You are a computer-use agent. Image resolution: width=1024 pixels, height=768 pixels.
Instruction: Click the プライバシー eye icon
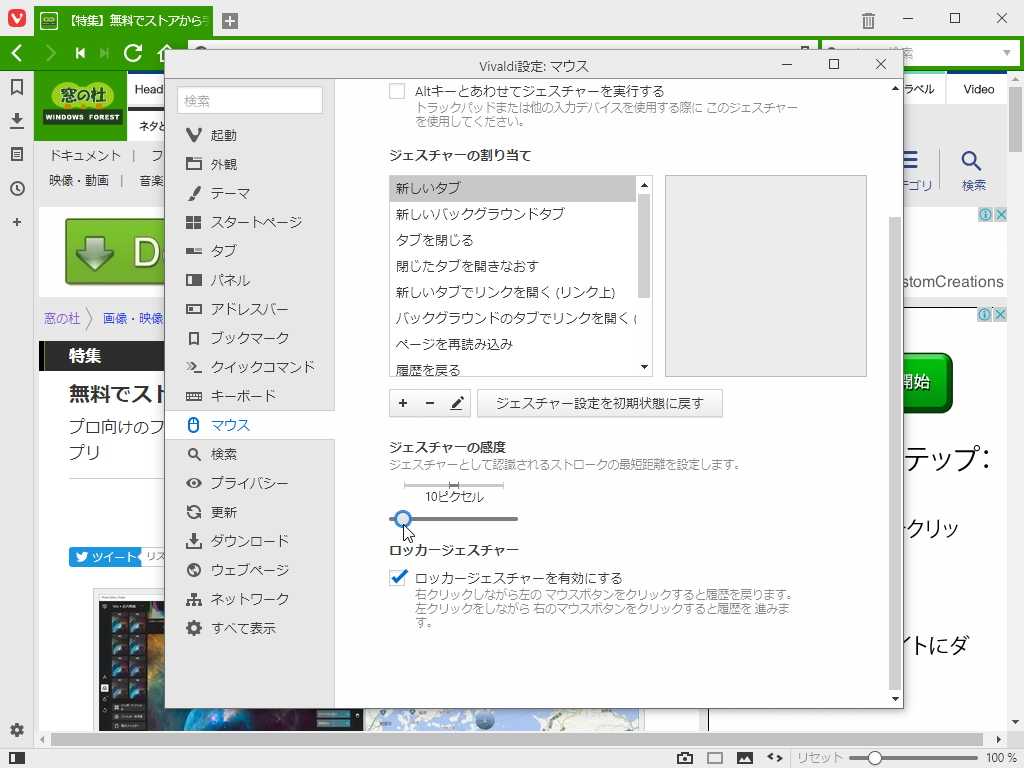(x=194, y=483)
